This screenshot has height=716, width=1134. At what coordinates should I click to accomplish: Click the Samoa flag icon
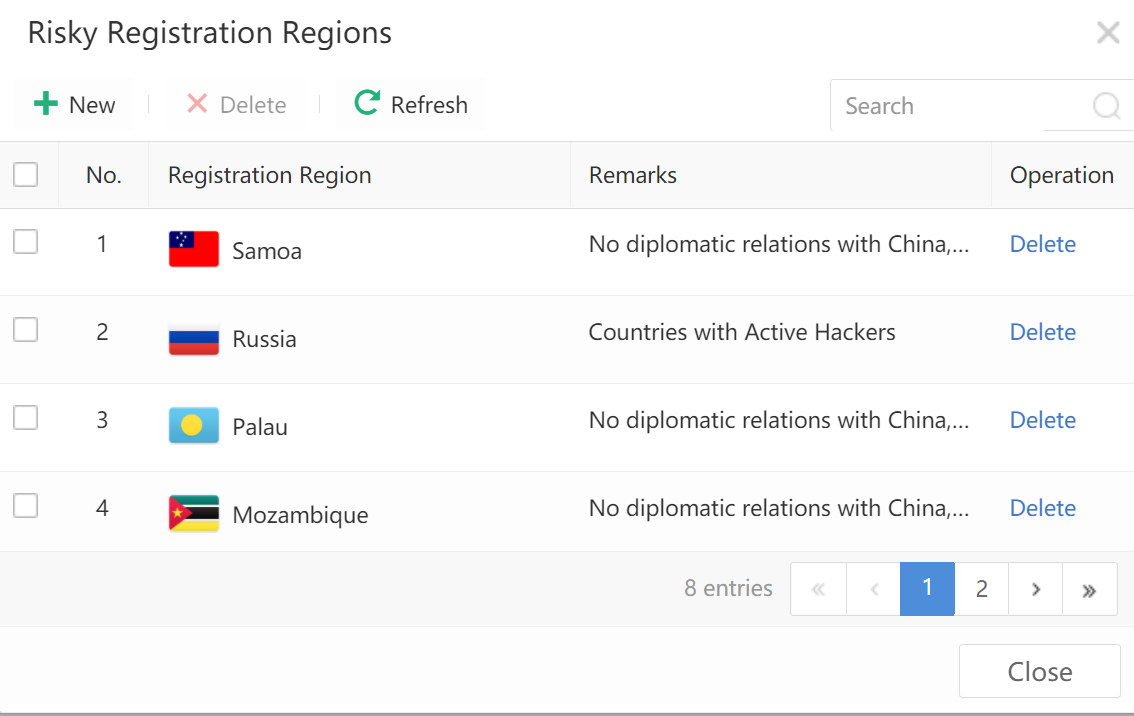pos(194,249)
